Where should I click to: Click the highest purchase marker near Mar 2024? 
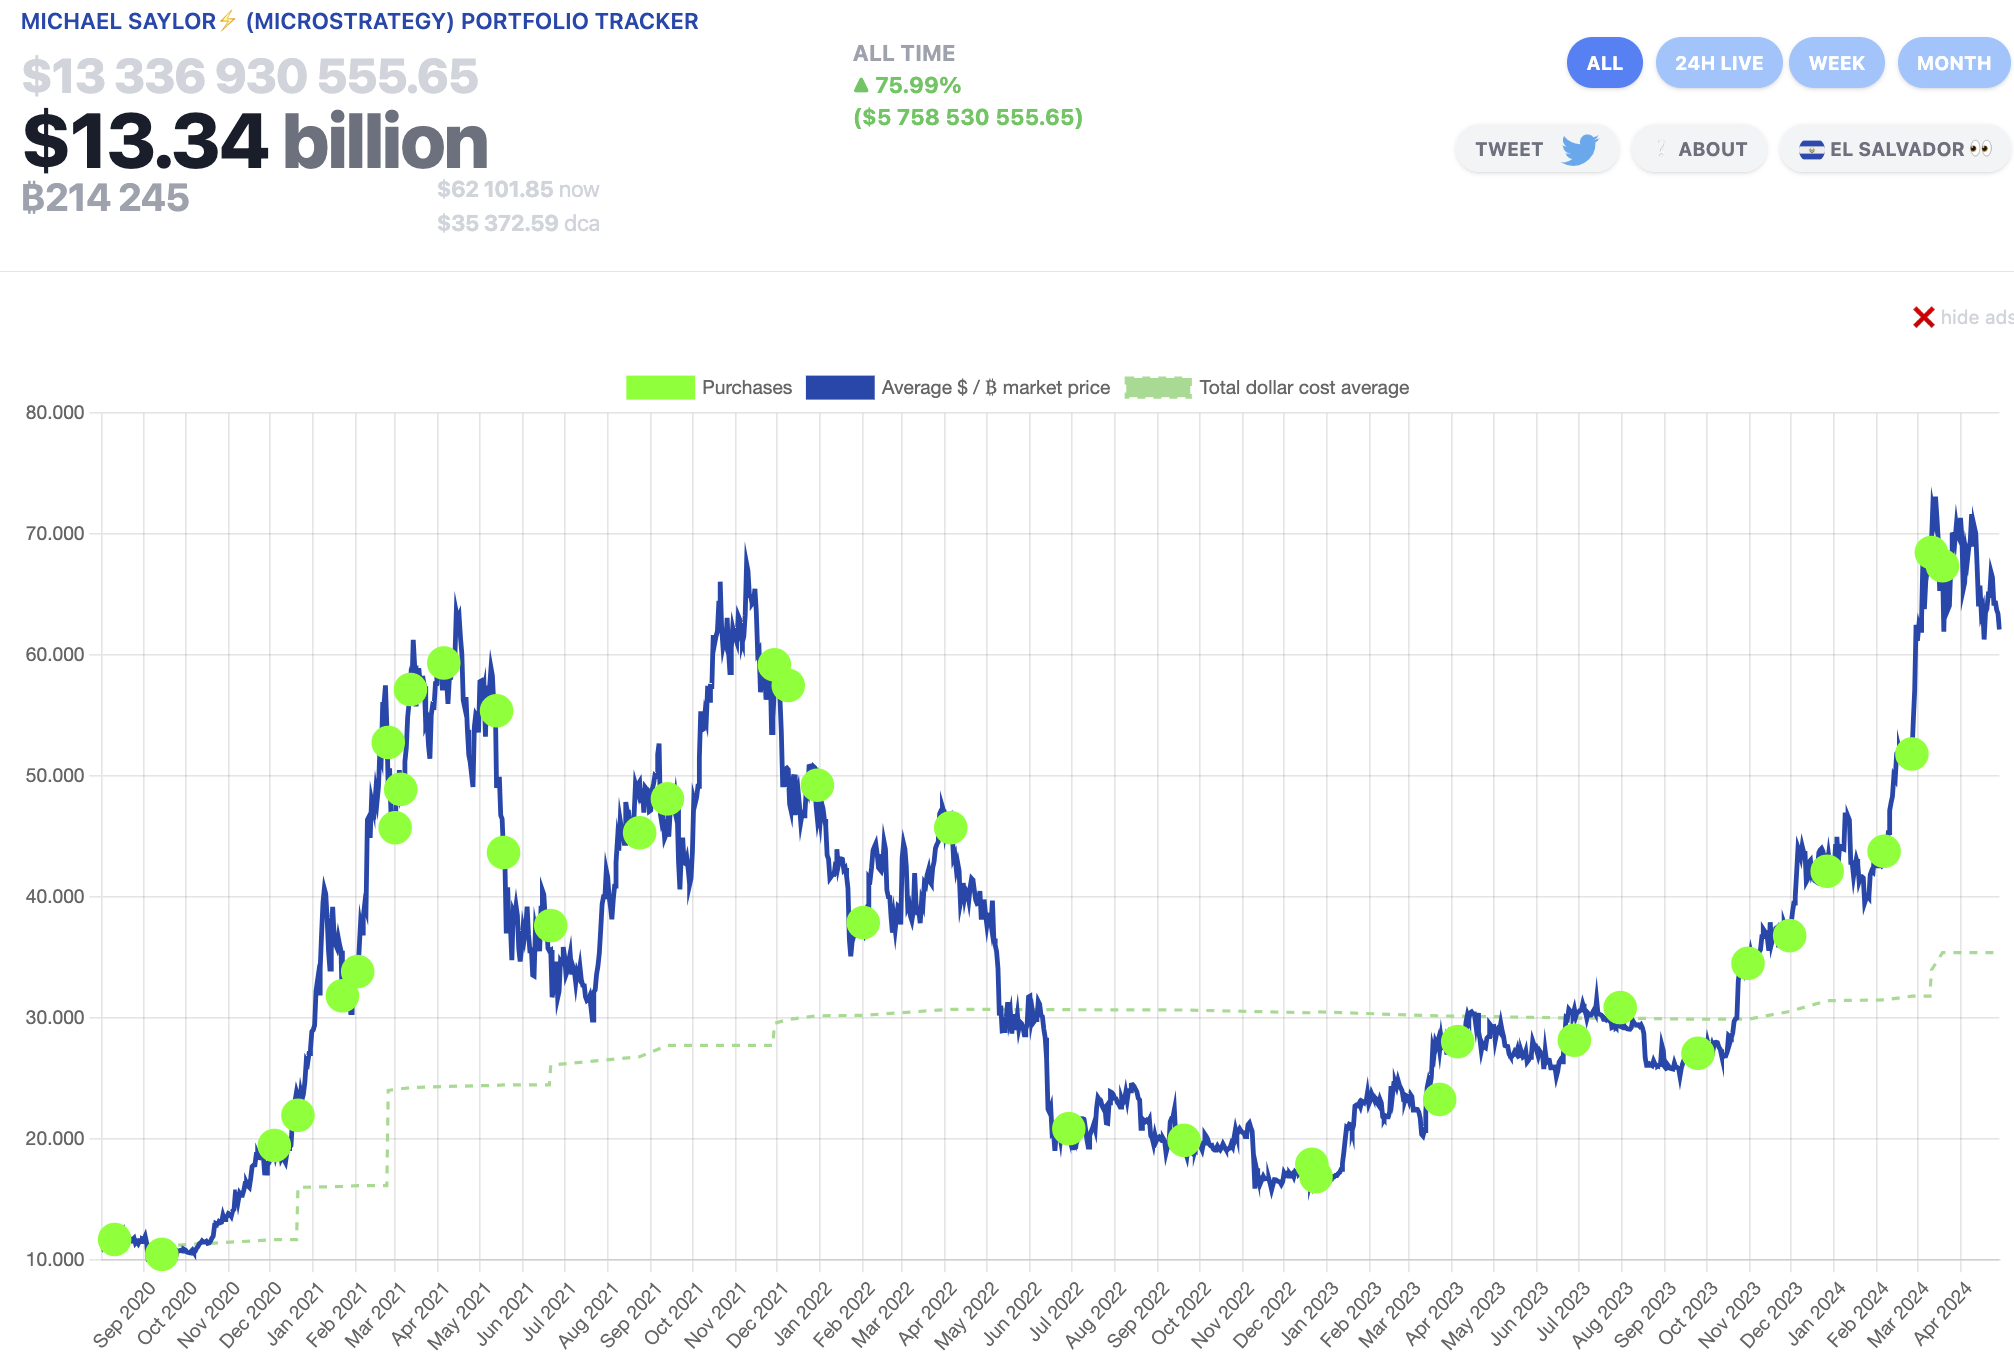click(1931, 552)
